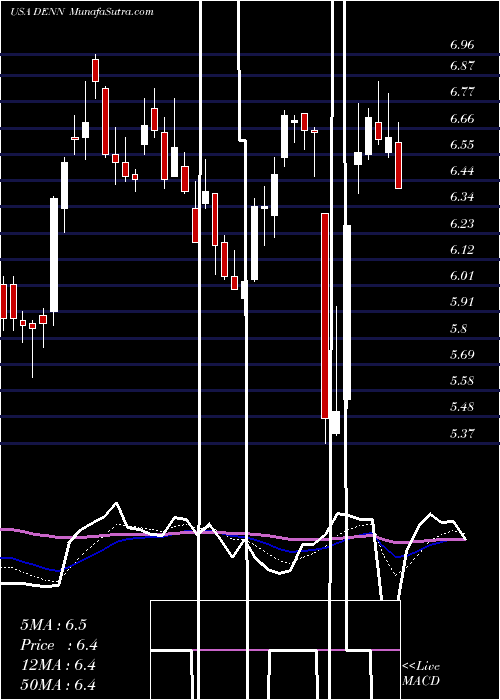Select the last red candle at chart's right end
The height and width of the screenshot is (700, 500).
(398, 165)
